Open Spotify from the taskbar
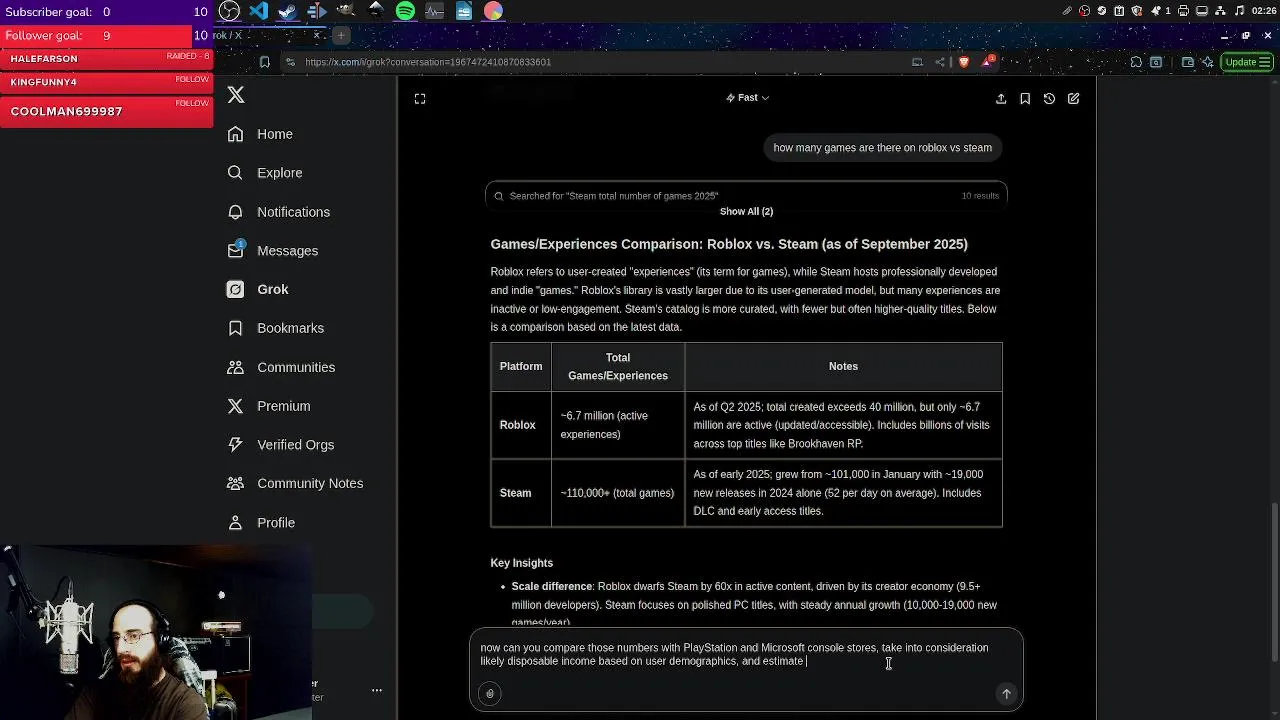Image resolution: width=1280 pixels, height=720 pixels. coord(405,11)
